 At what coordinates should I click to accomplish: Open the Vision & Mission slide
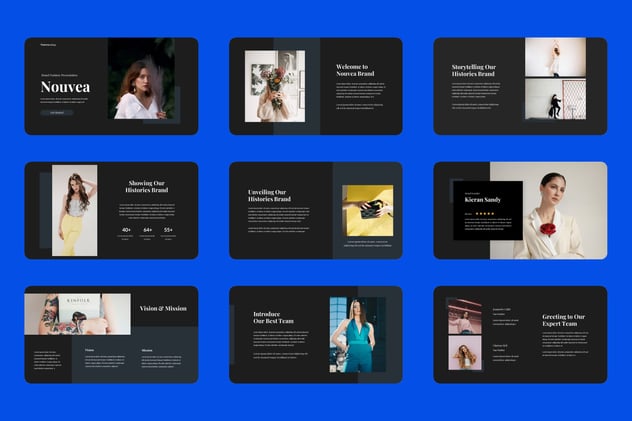click(111, 335)
